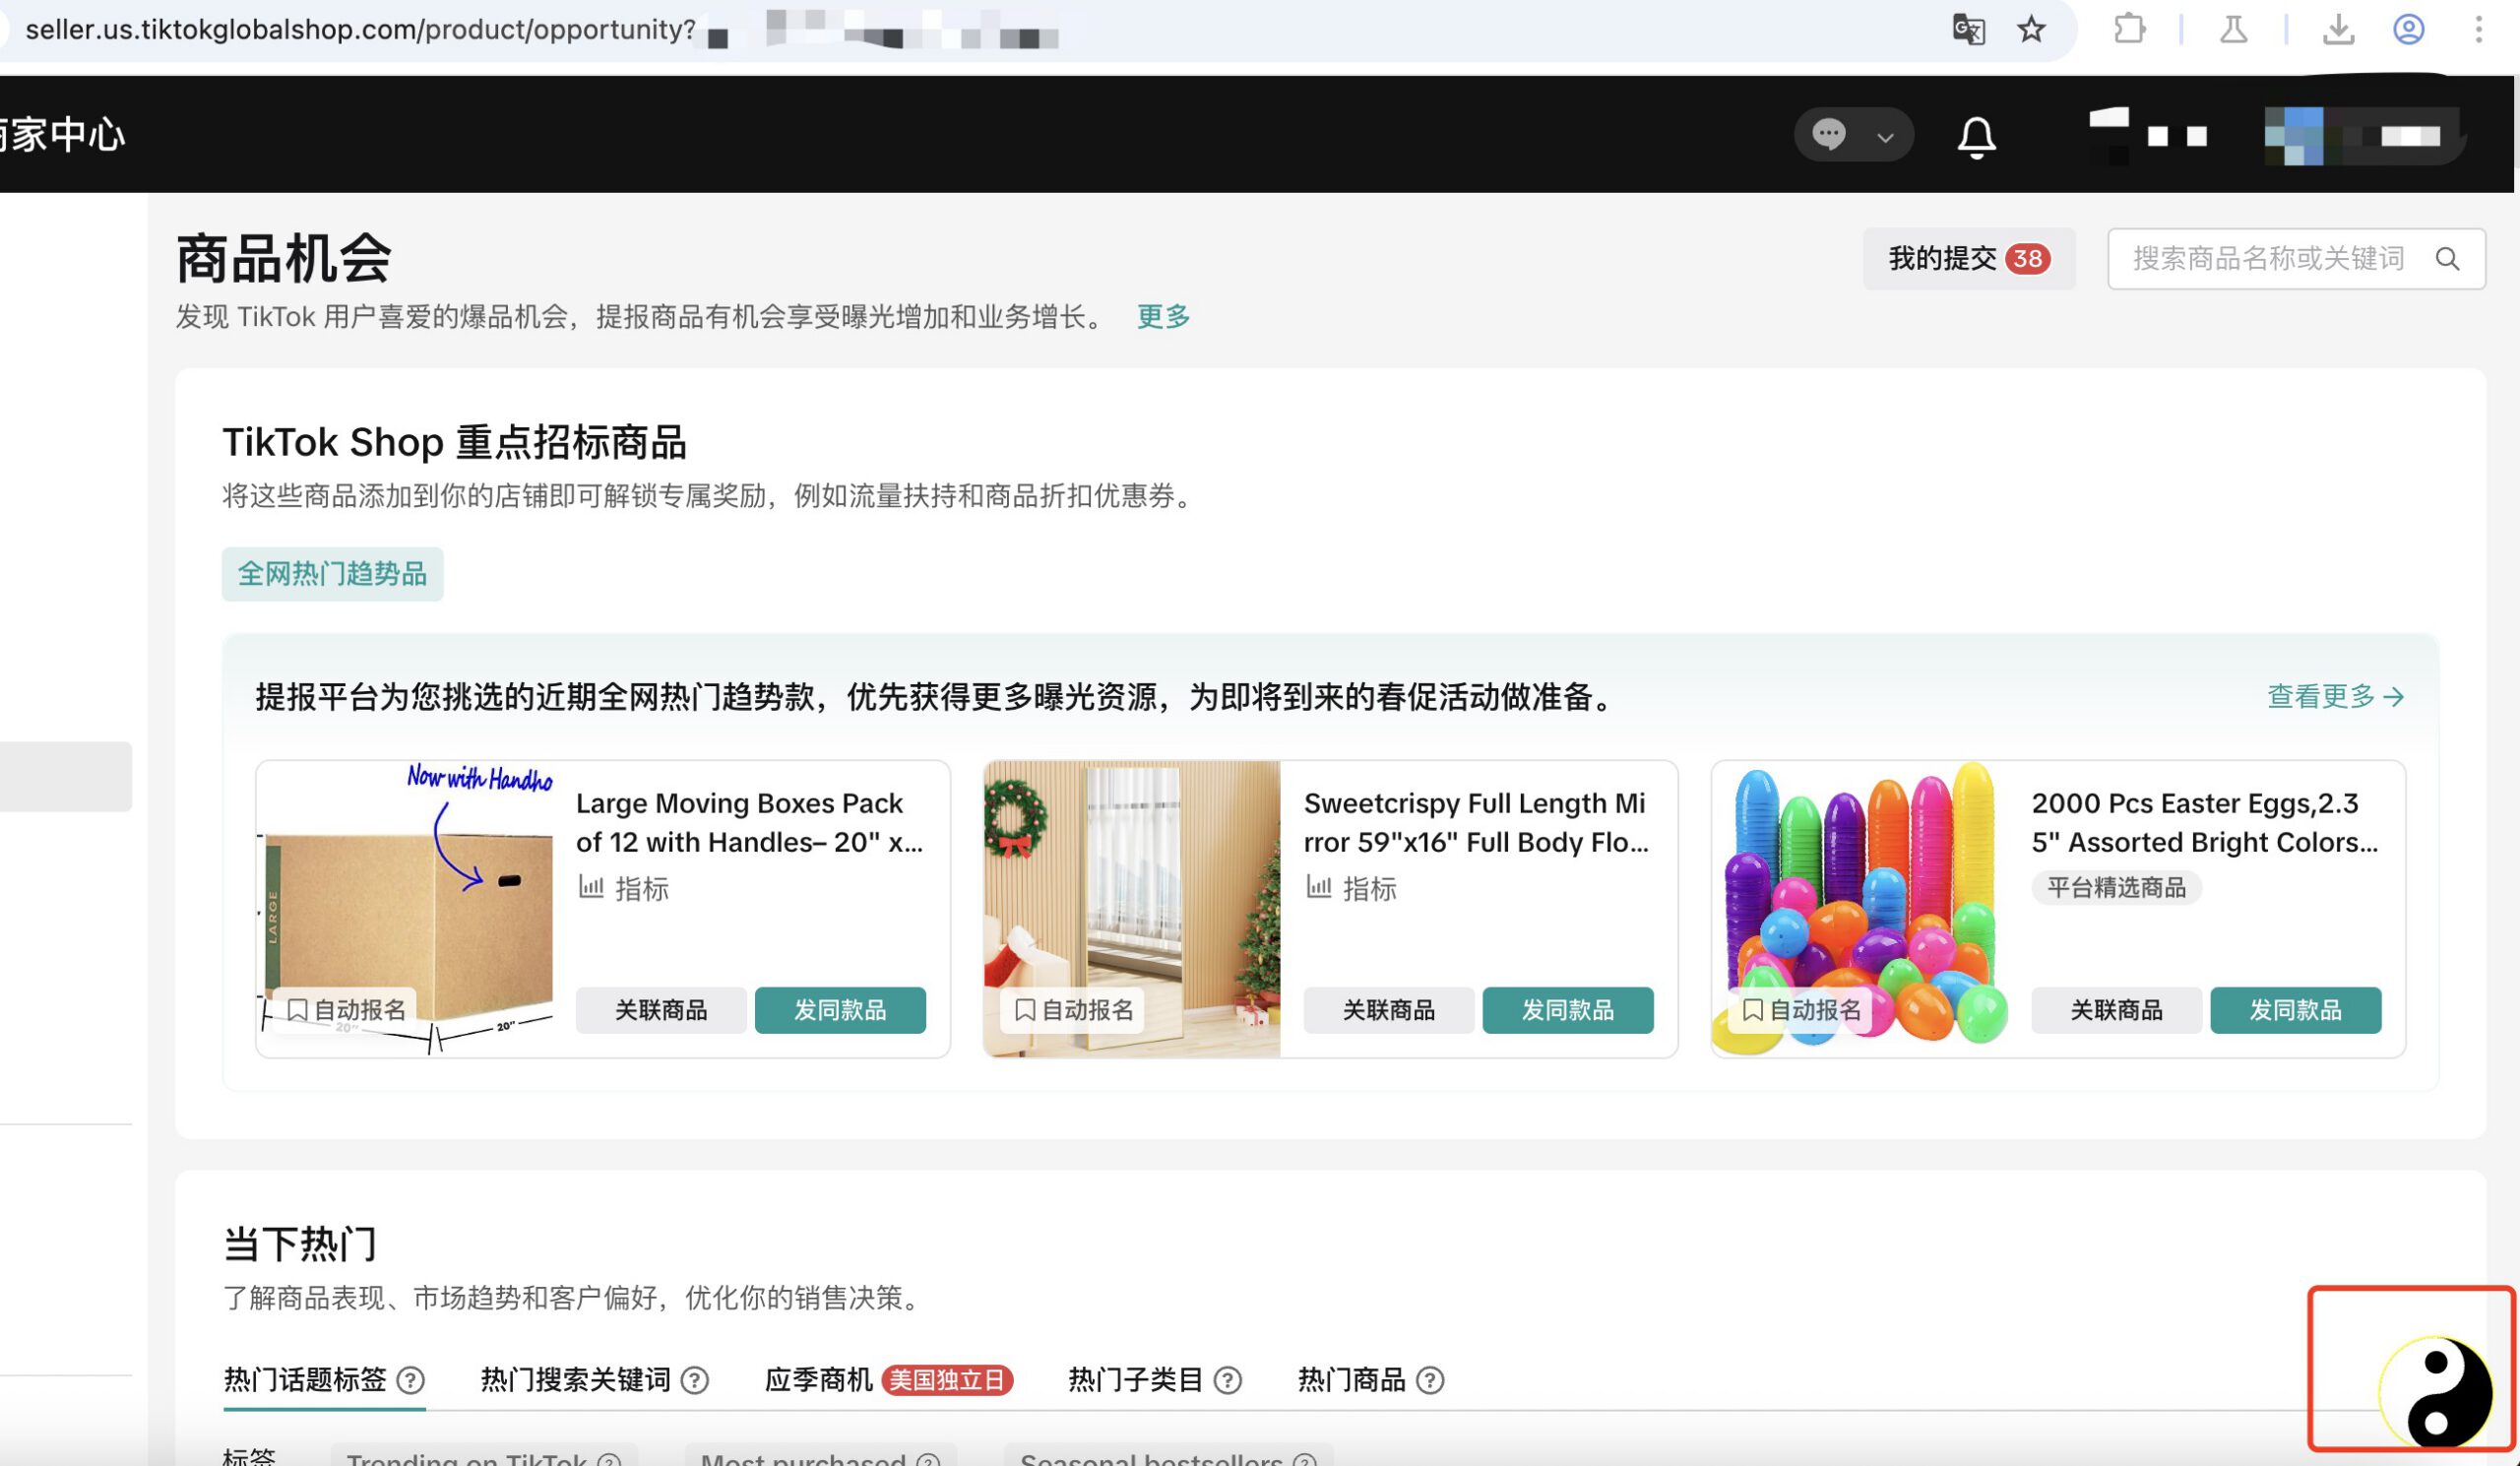Image resolution: width=2520 pixels, height=1466 pixels.
Task: Open the Chrome Labs flask icon
Action: coord(2233,29)
